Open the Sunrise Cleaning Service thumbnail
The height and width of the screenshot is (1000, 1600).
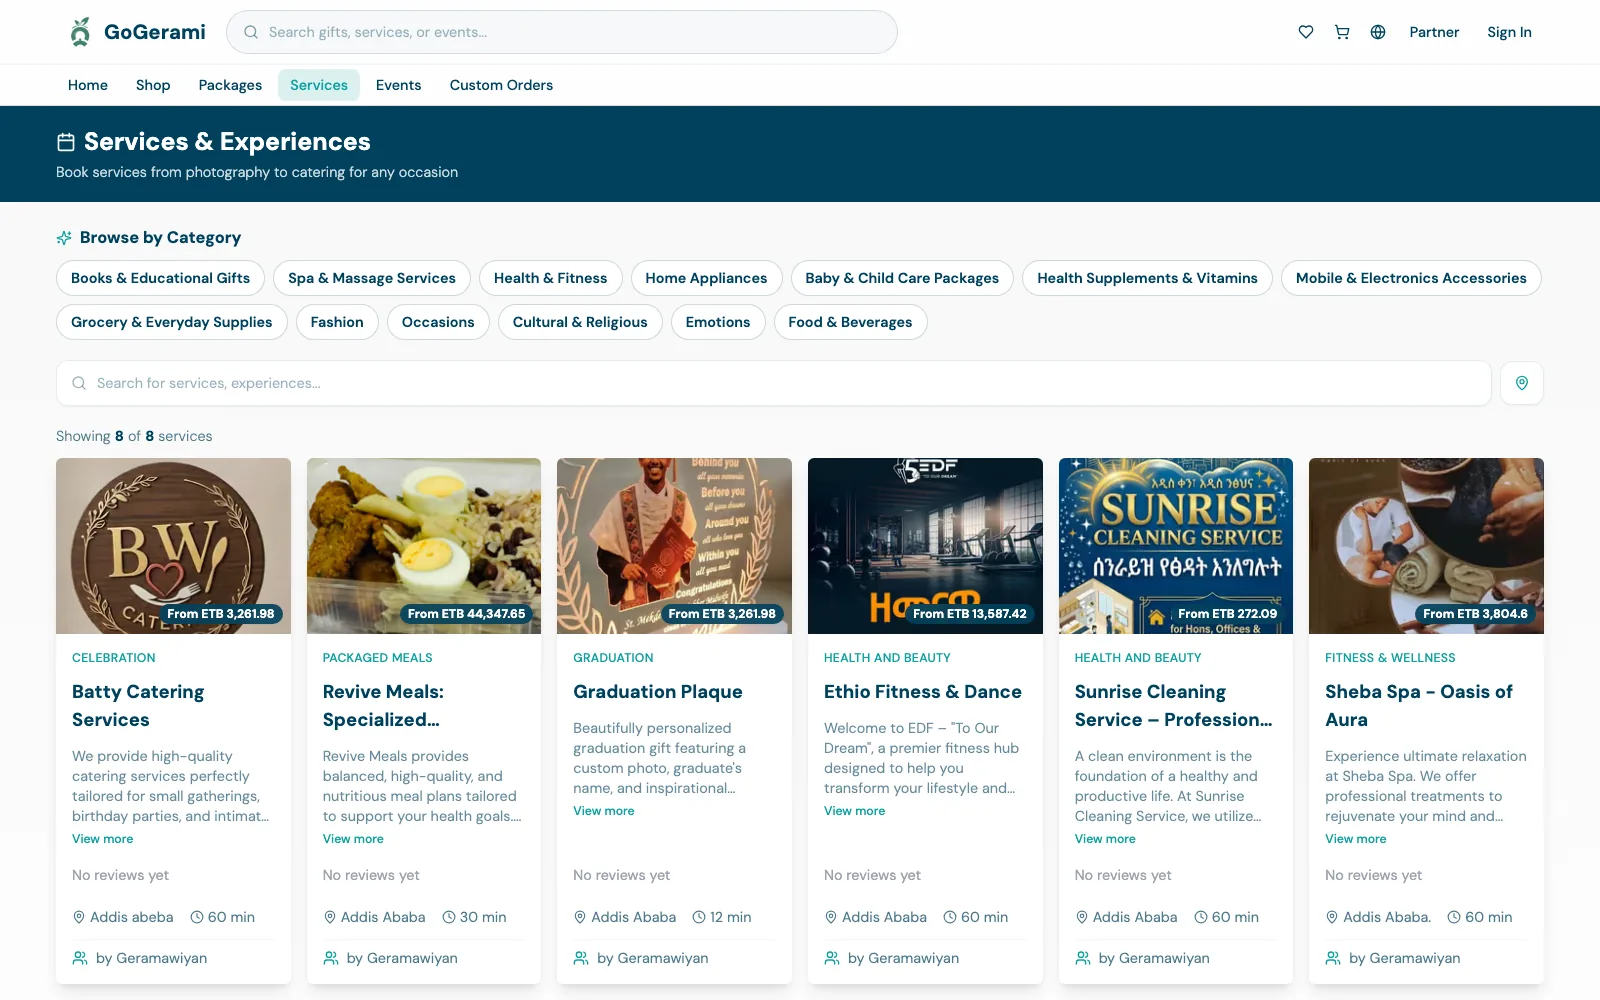(x=1176, y=546)
